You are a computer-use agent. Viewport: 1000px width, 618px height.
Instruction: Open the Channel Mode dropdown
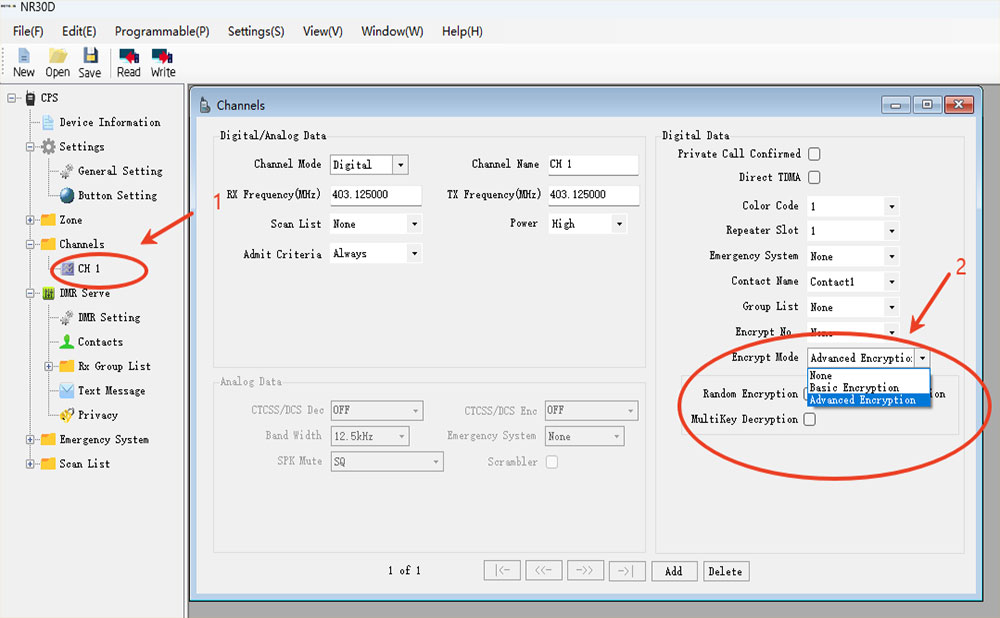pos(401,165)
